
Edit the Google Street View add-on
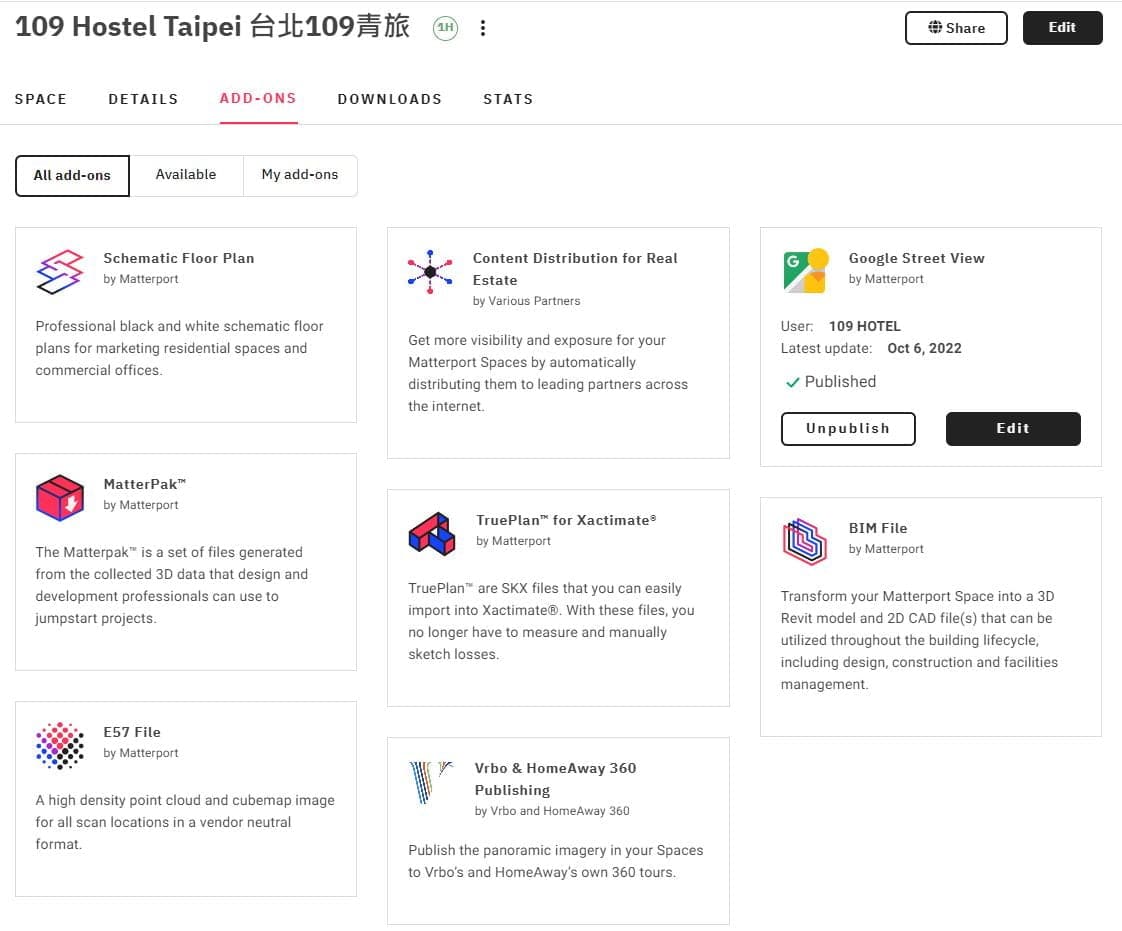(x=1013, y=429)
